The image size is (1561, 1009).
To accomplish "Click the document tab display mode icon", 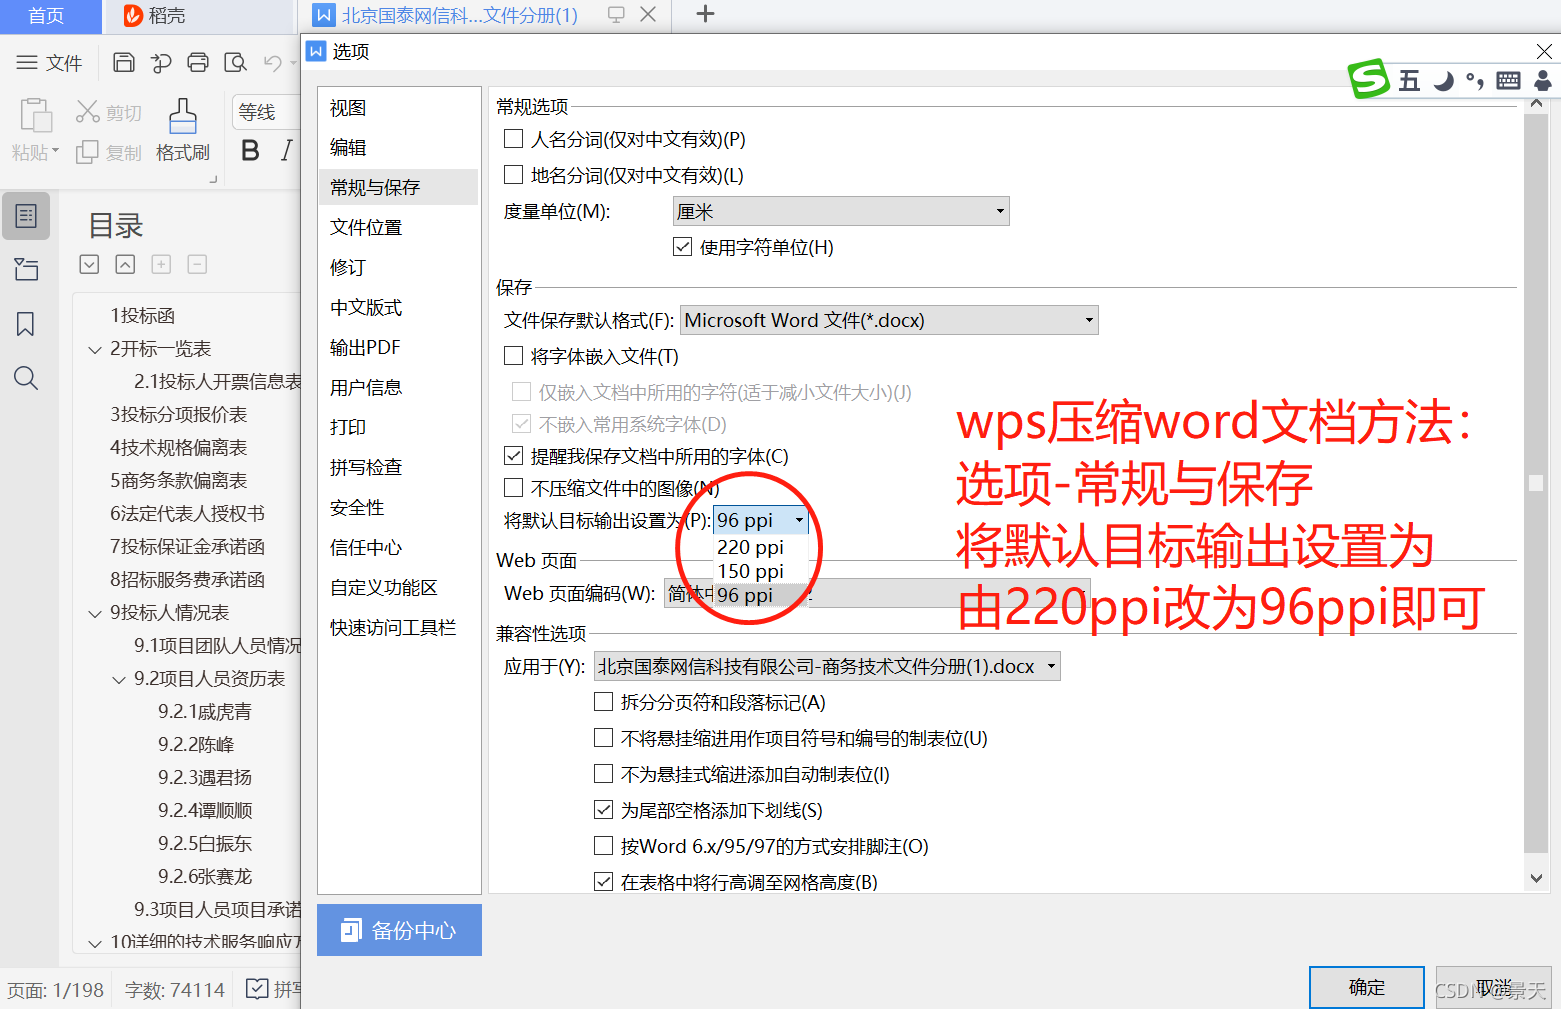I will [x=616, y=14].
